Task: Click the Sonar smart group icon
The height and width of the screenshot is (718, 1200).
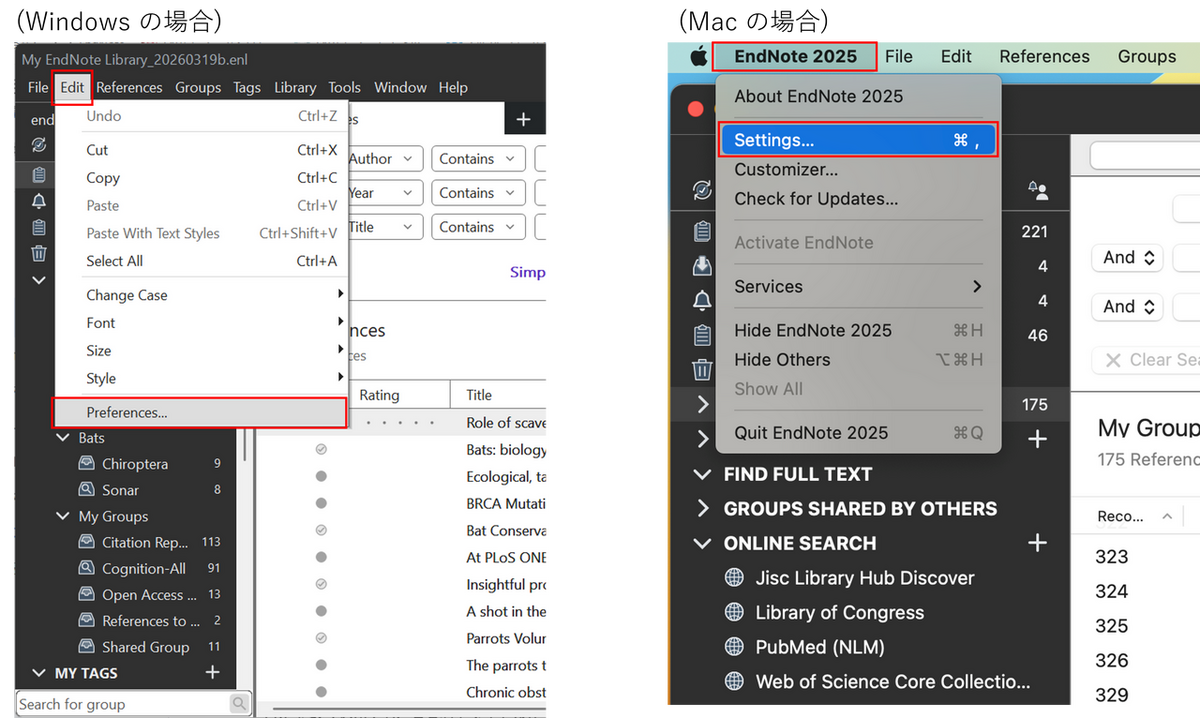Action: (x=86, y=490)
